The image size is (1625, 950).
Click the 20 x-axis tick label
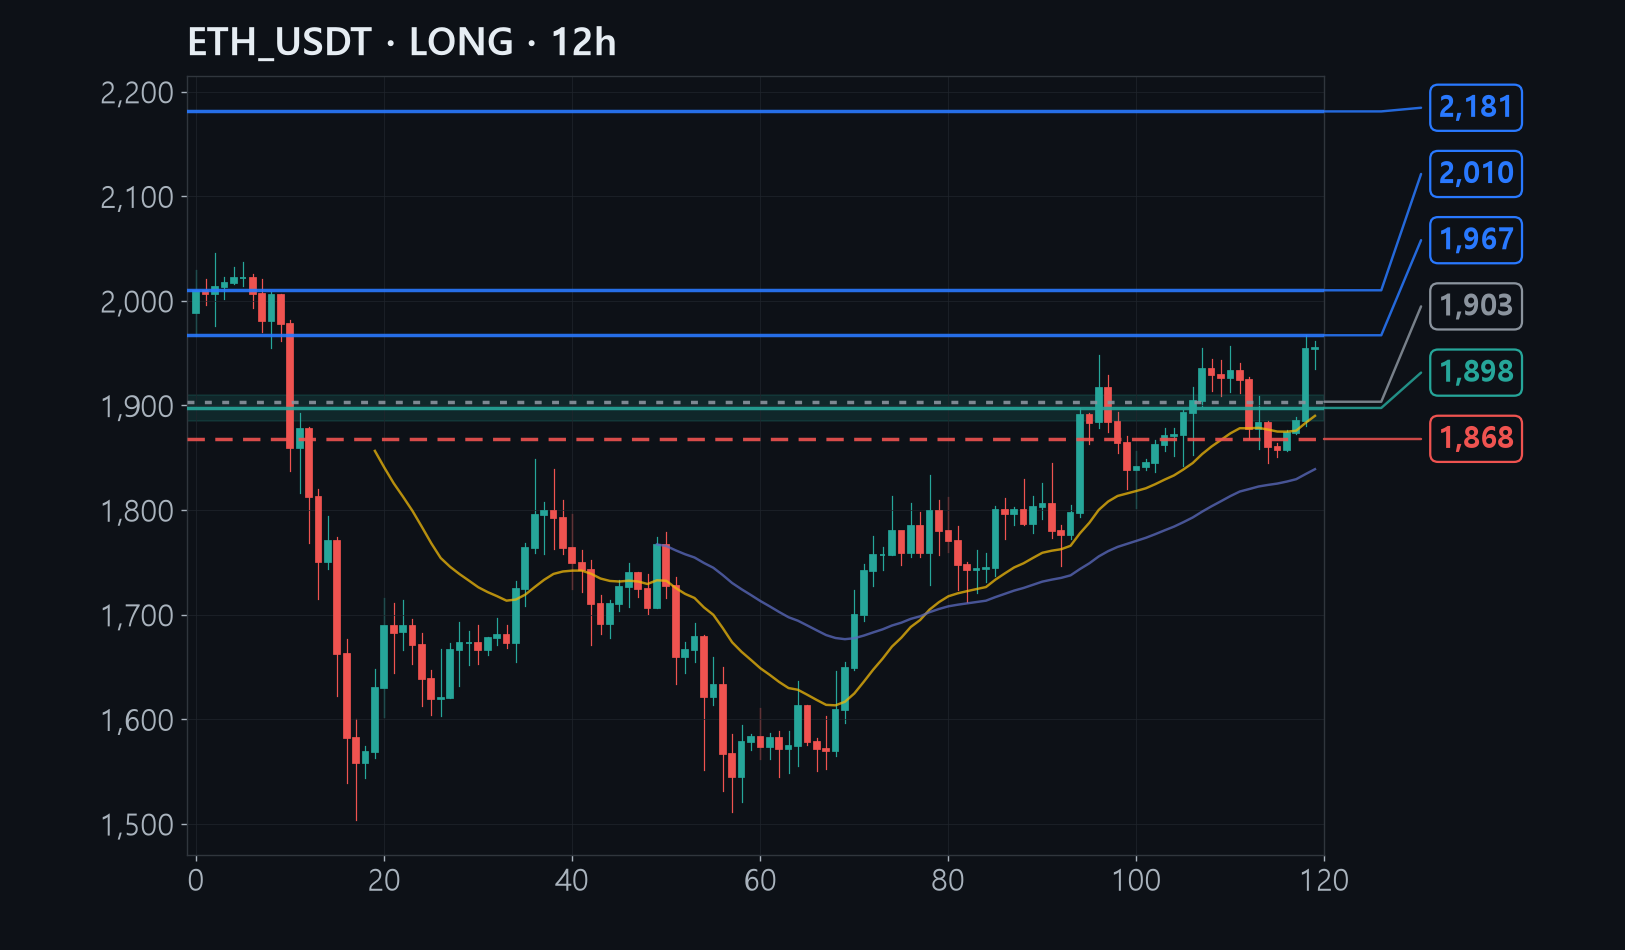[384, 880]
